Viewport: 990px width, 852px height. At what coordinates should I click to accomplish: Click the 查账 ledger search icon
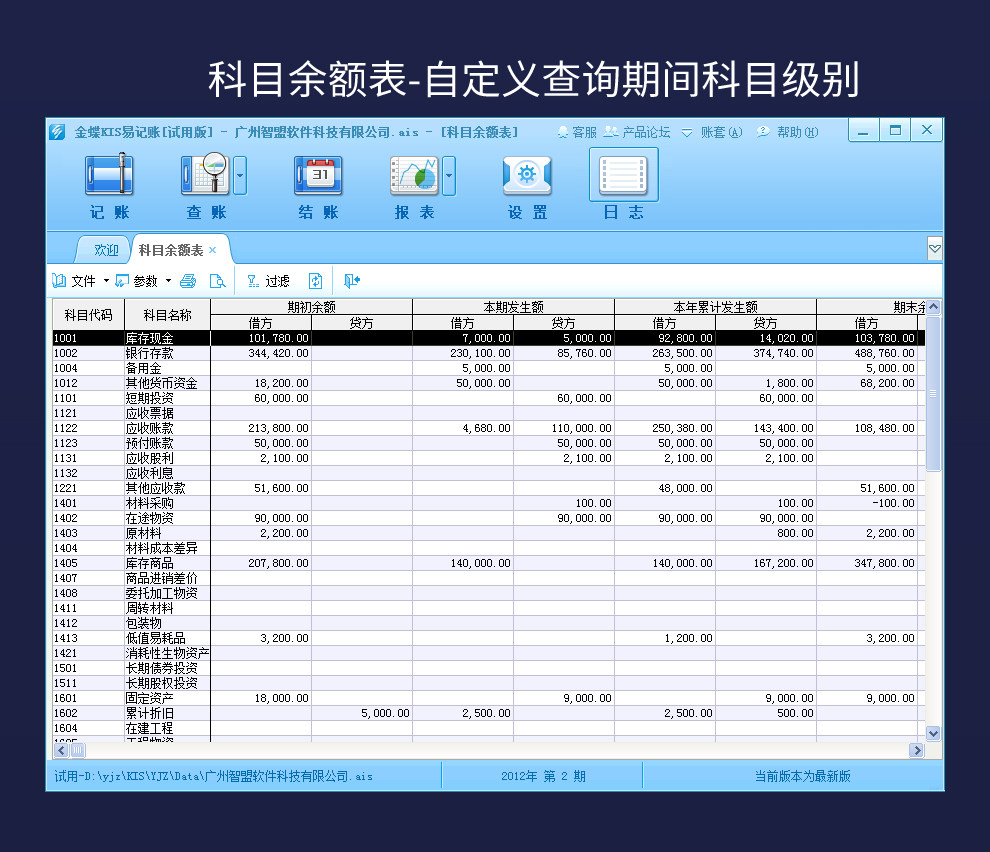tap(206, 174)
